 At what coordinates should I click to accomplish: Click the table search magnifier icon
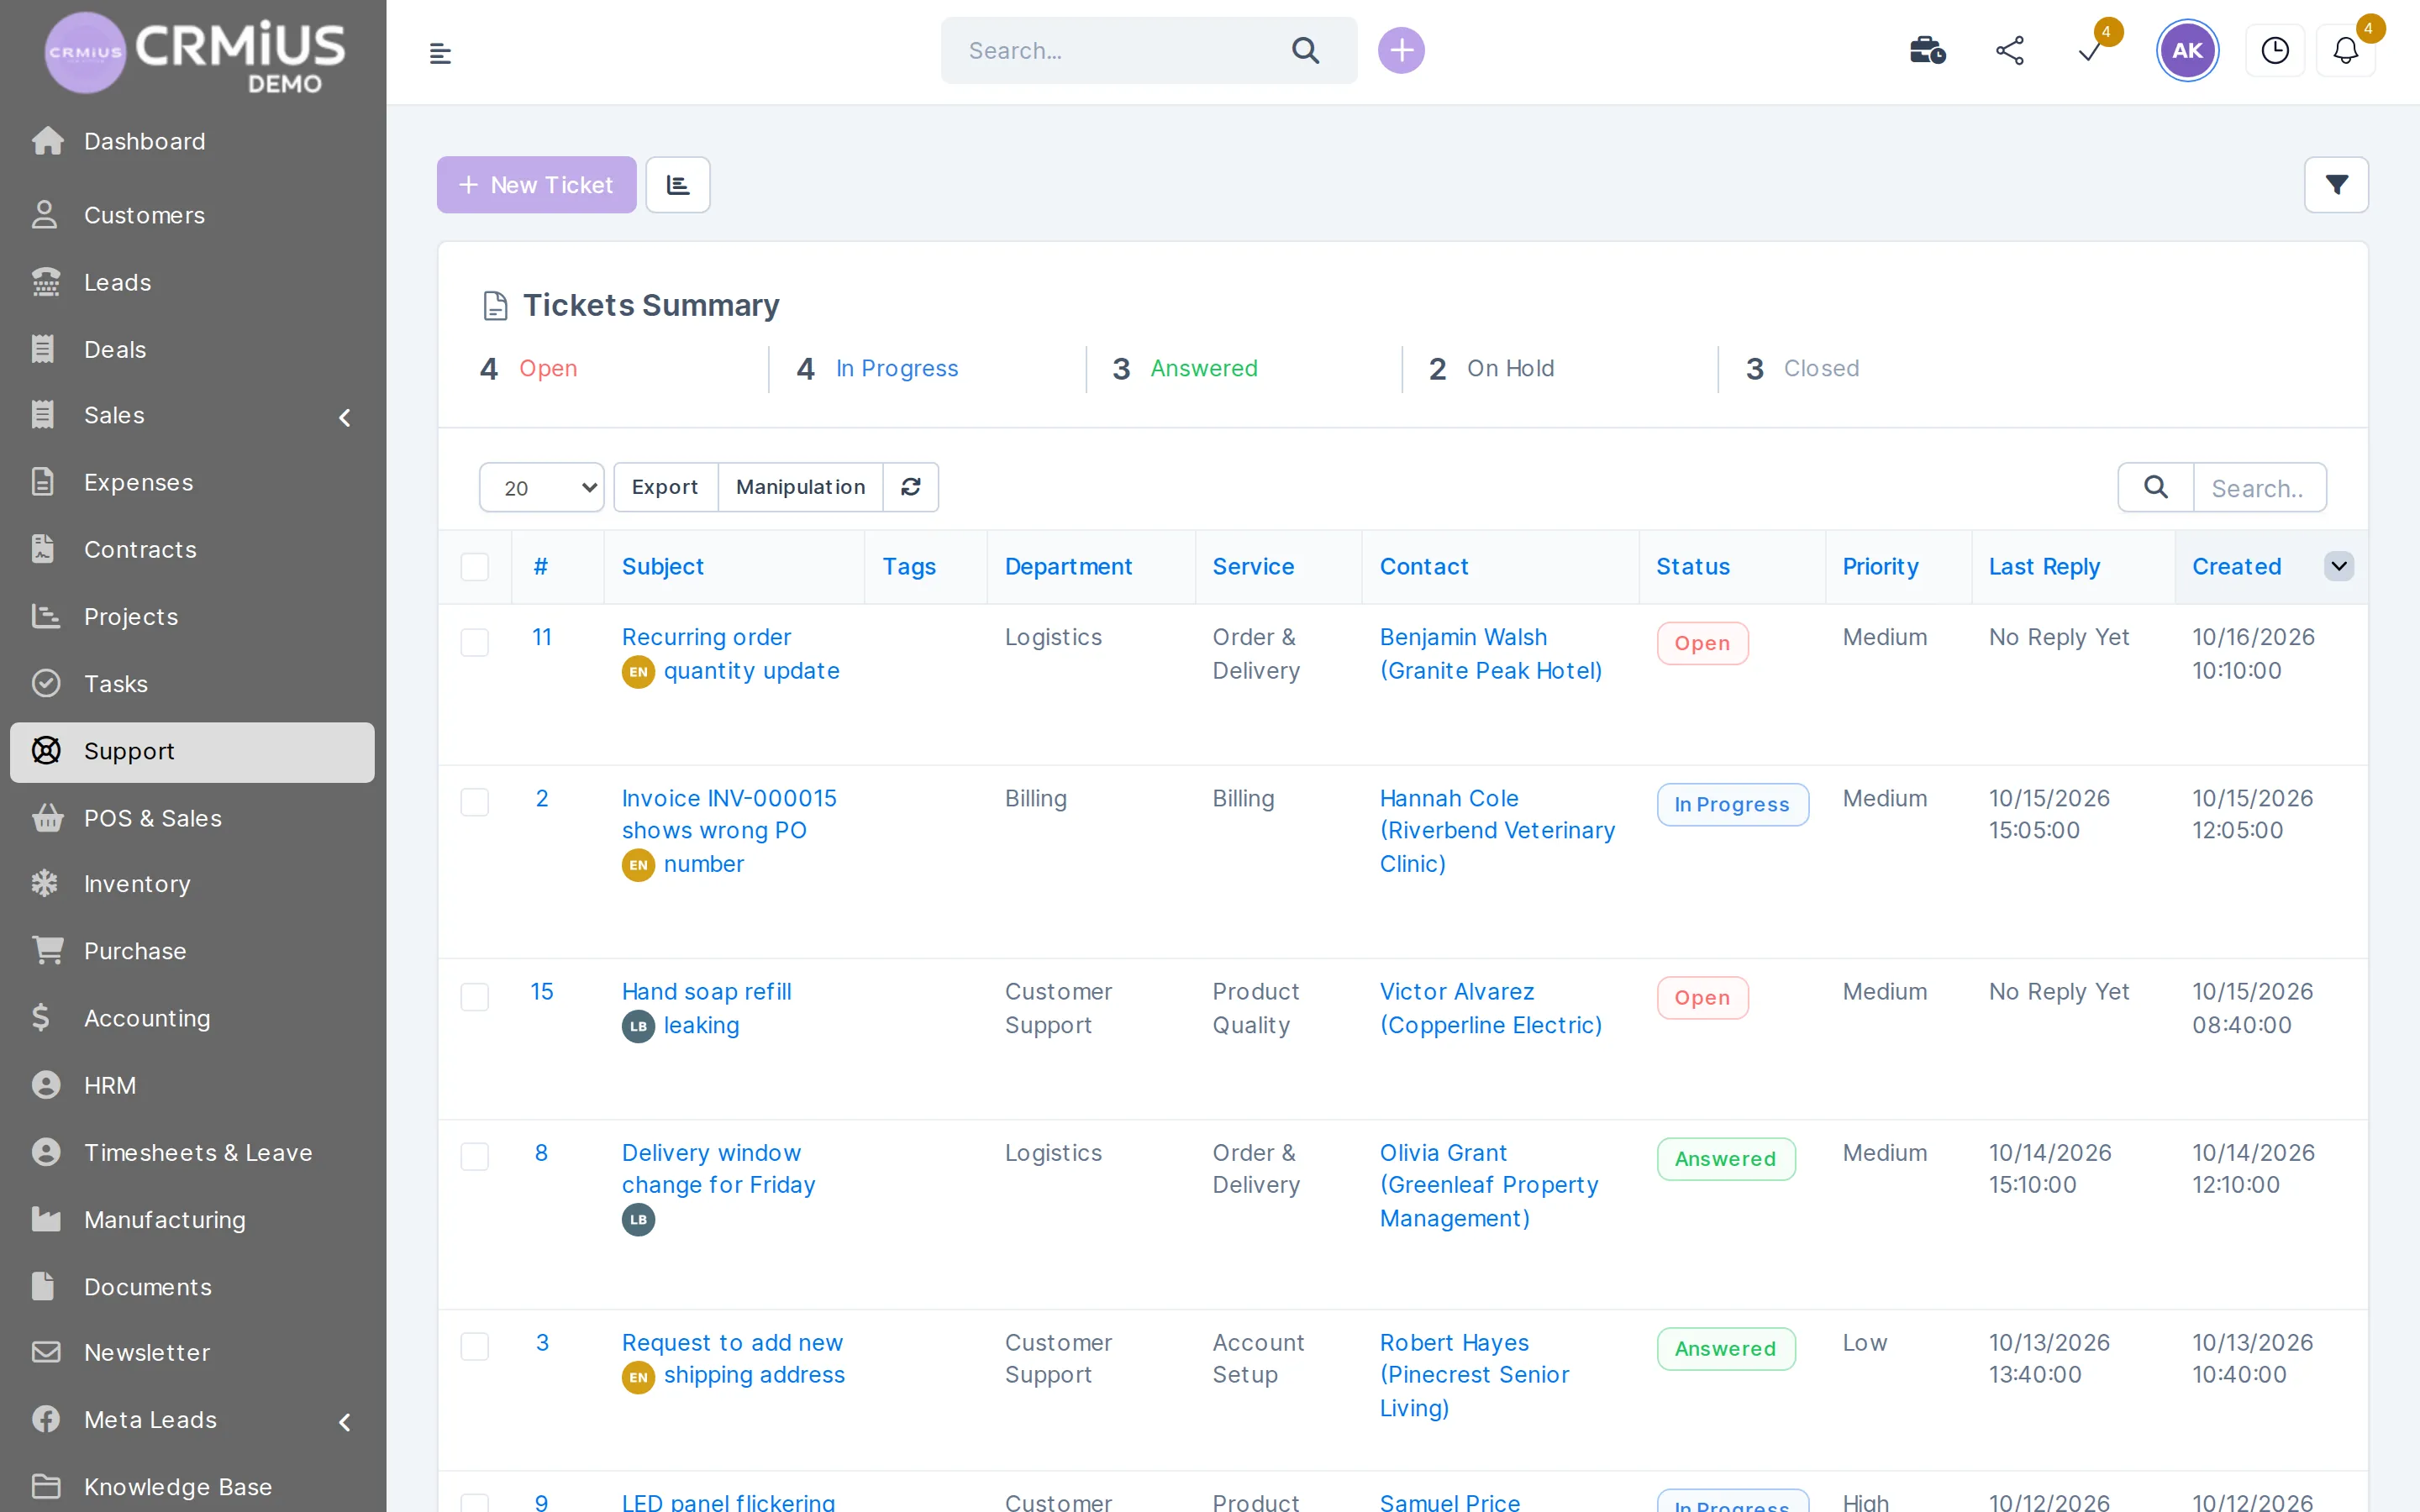(x=2156, y=487)
